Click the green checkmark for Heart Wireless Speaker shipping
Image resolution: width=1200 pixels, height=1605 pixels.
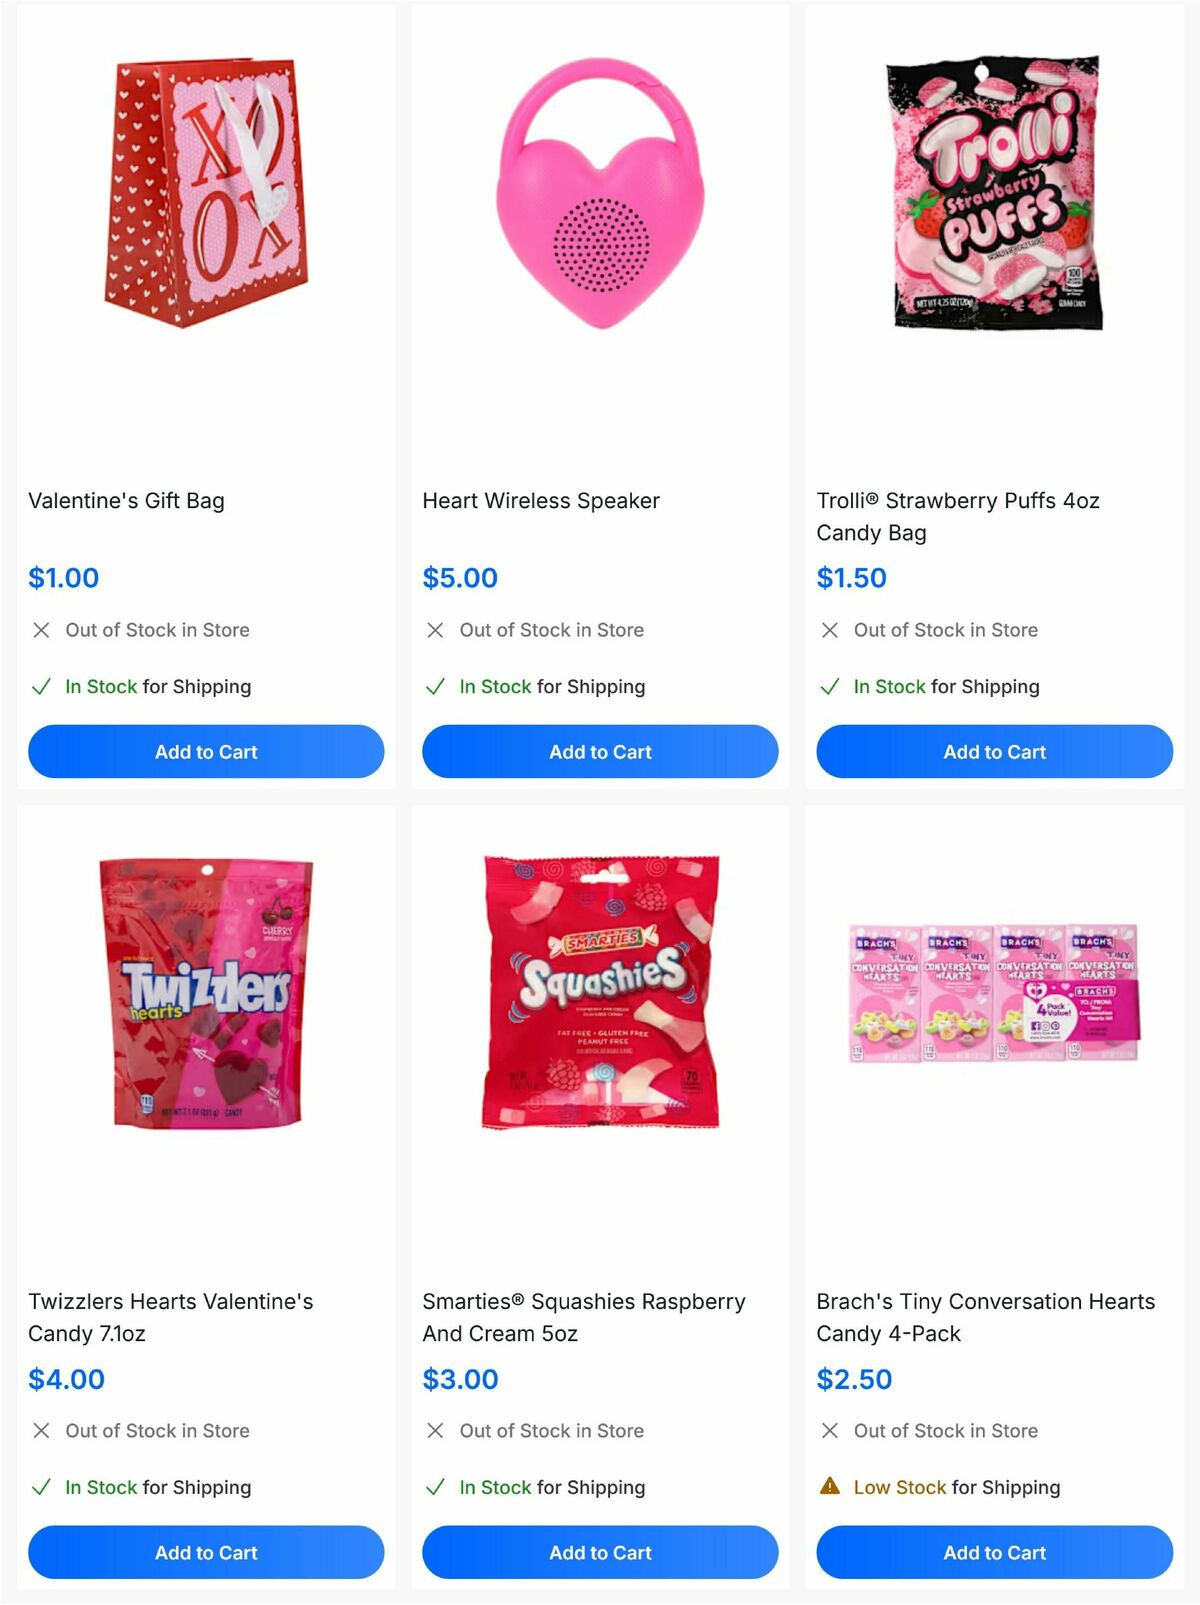tap(434, 687)
